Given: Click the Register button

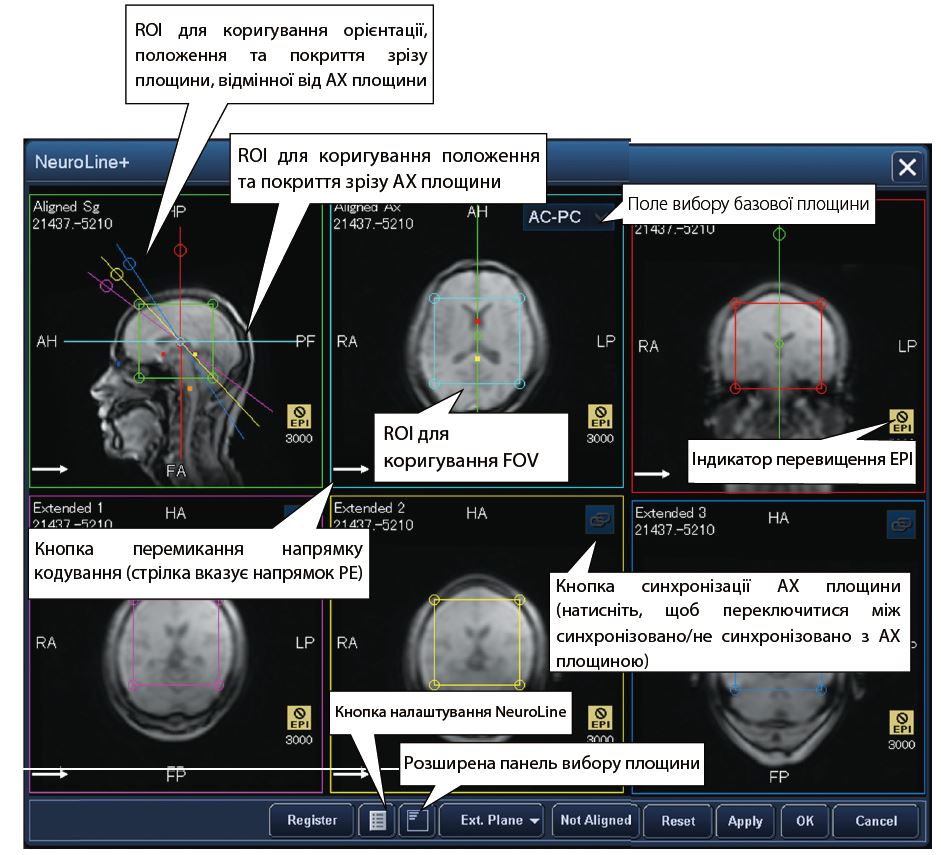Looking at the screenshot, I should click(312, 820).
